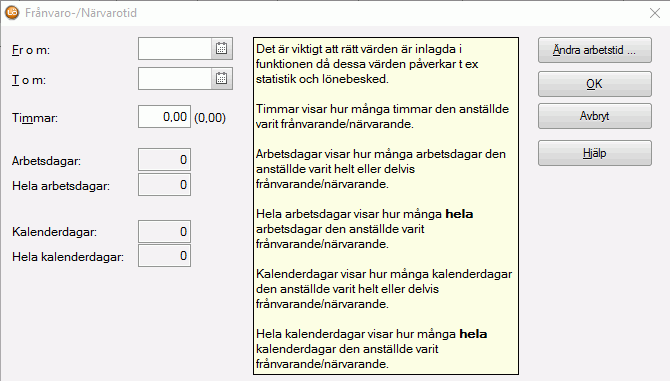Click the yellow information text box
This screenshot has height=381, width=670.
(386, 206)
